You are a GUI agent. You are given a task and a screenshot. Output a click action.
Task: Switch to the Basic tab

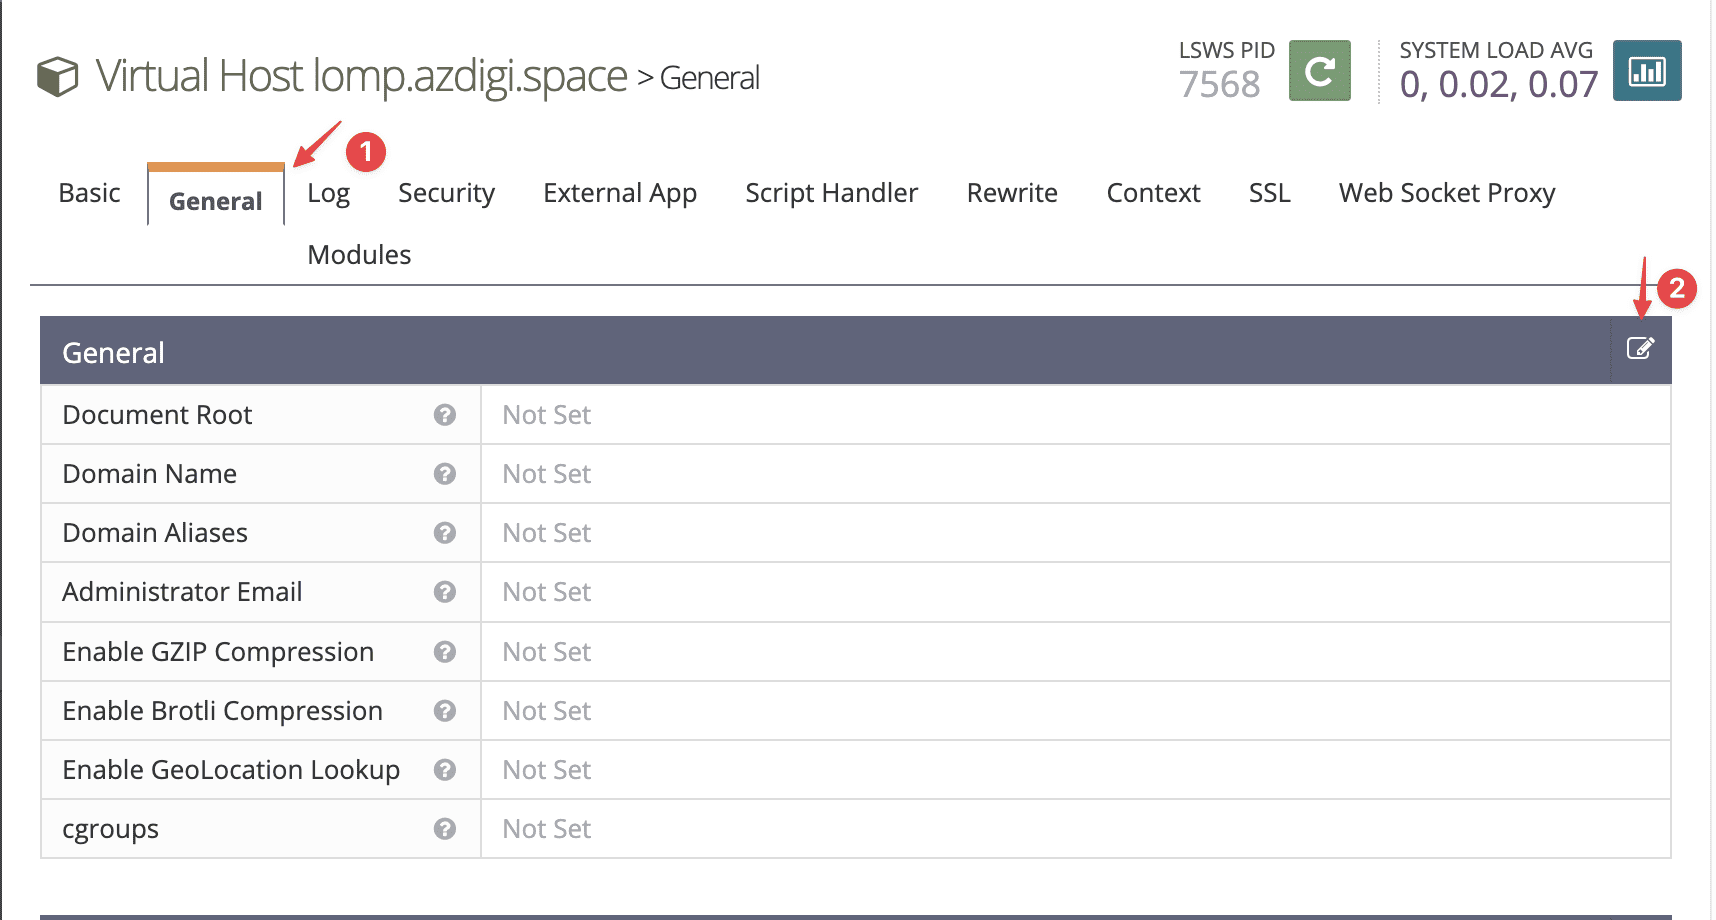point(89,193)
